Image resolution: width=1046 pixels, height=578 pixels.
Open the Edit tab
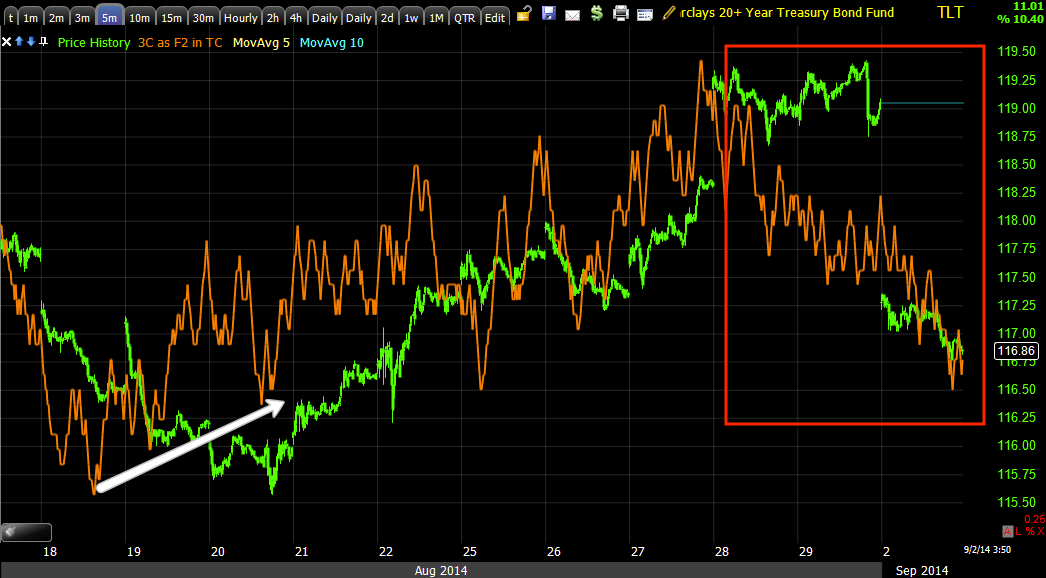click(x=494, y=17)
